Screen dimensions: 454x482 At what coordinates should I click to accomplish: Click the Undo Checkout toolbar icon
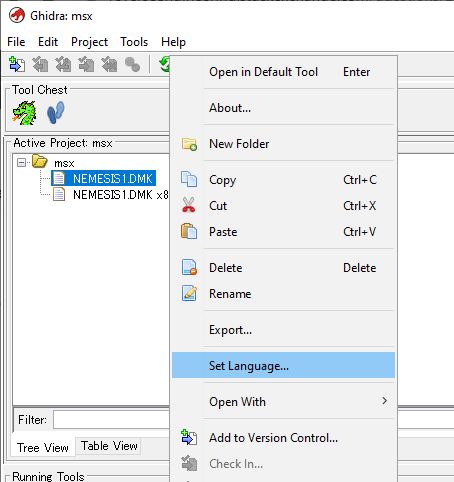109,64
